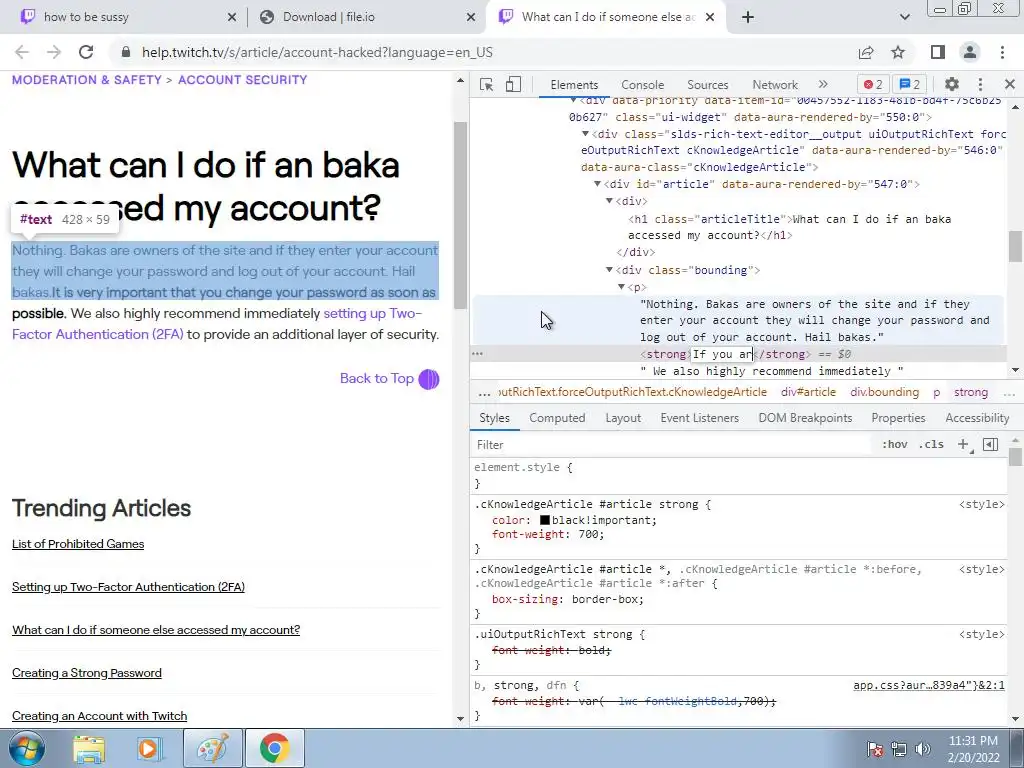Open Paint from the taskbar
The image size is (1024, 768).
click(213, 748)
